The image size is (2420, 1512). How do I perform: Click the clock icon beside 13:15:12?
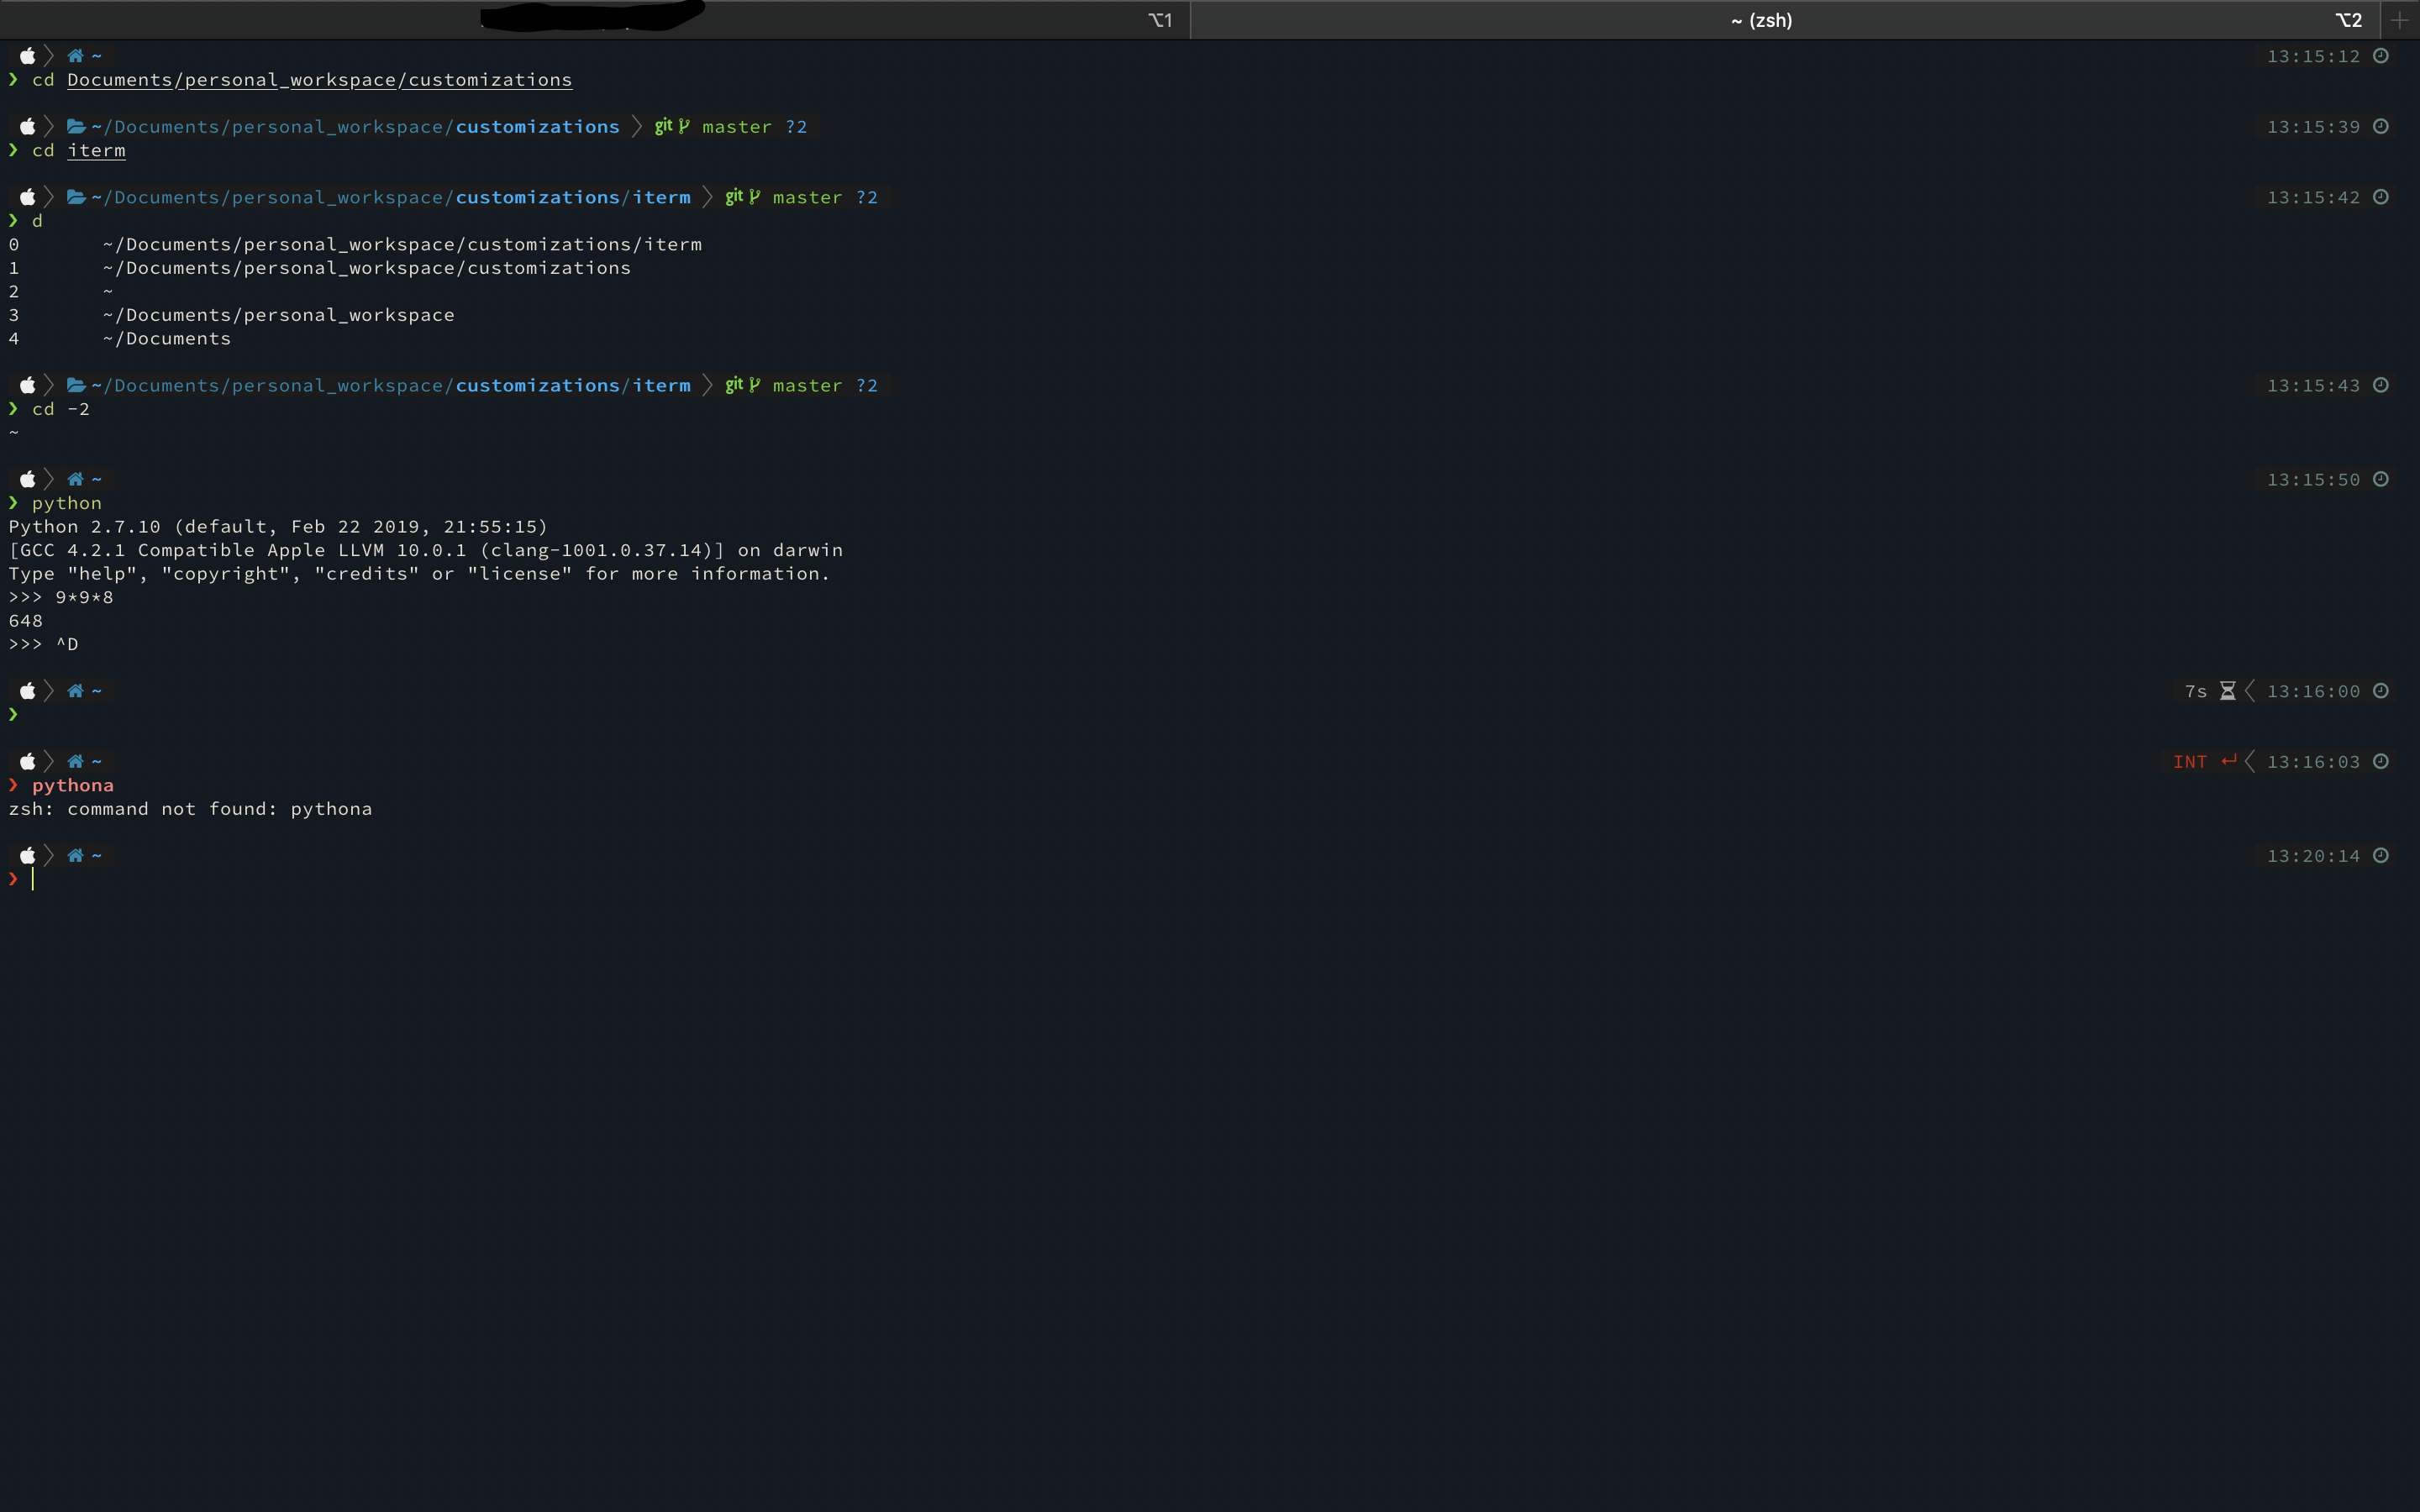tap(2381, 56)
